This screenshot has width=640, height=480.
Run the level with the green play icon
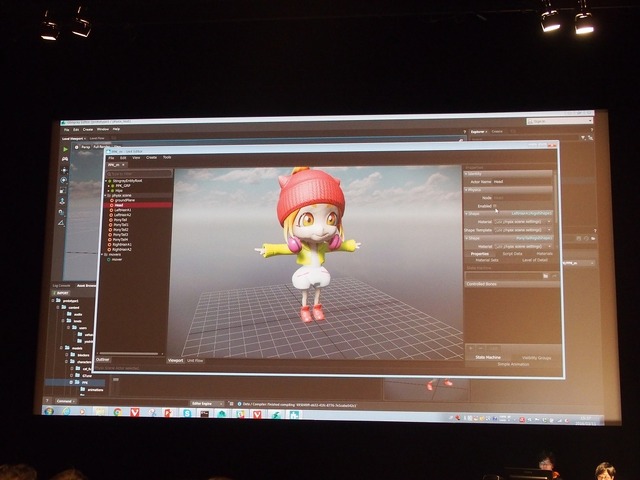click(65, 149)
